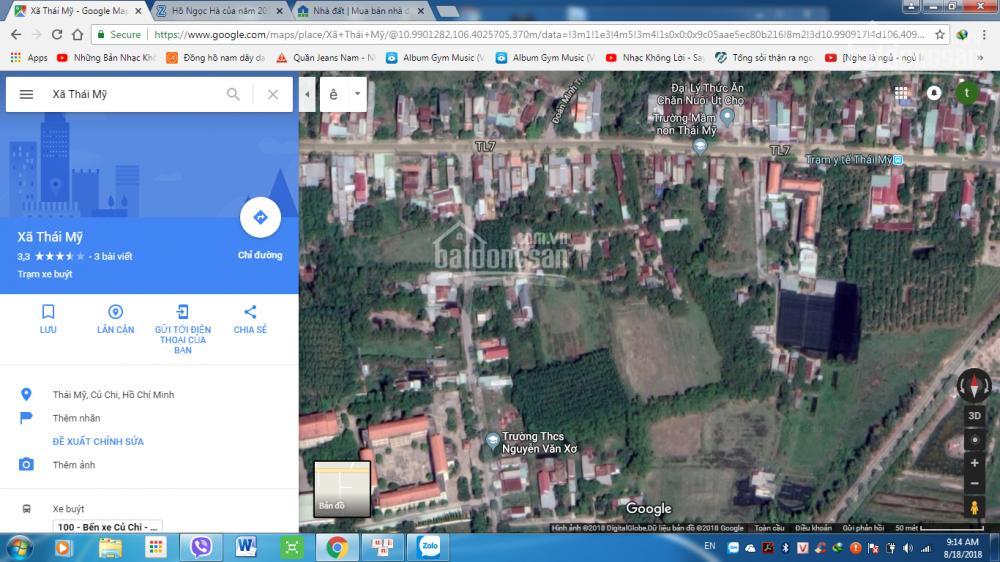This screenshot has width=1000, height=562.
Task: Click the Xã Thái Mỹ search field
Action: (x=134, y=94)
